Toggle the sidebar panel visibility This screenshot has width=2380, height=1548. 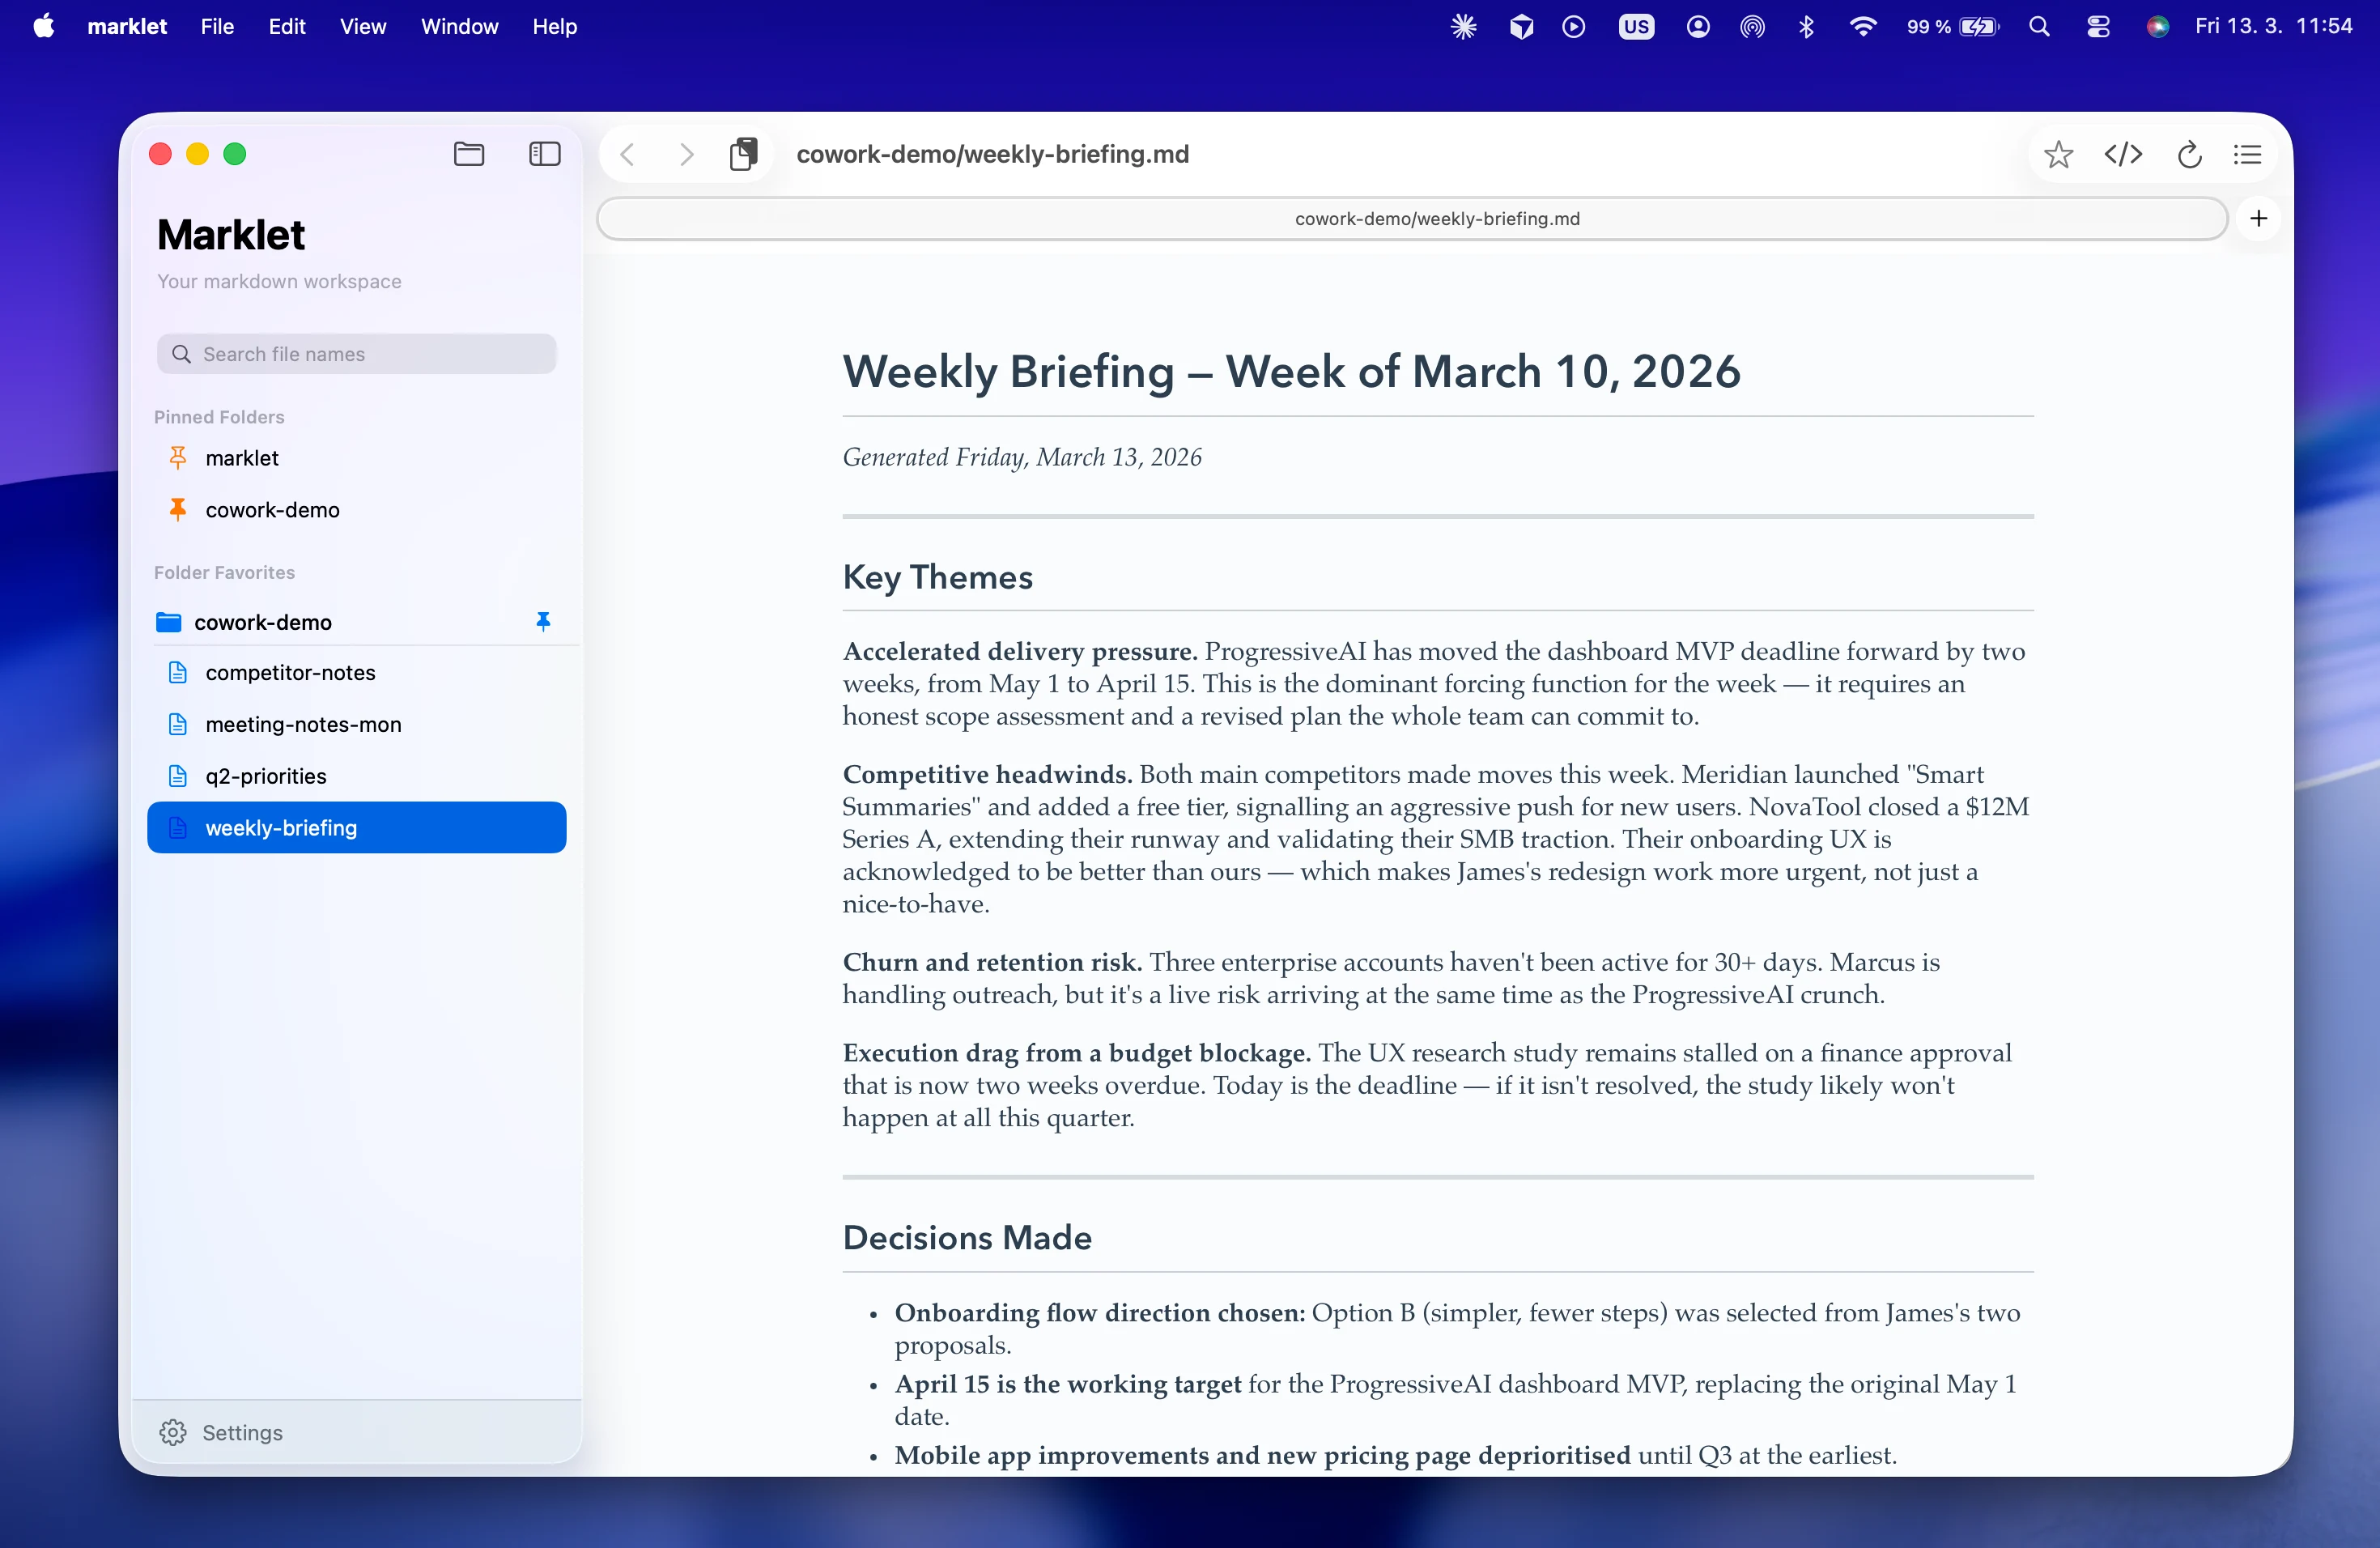544,154
